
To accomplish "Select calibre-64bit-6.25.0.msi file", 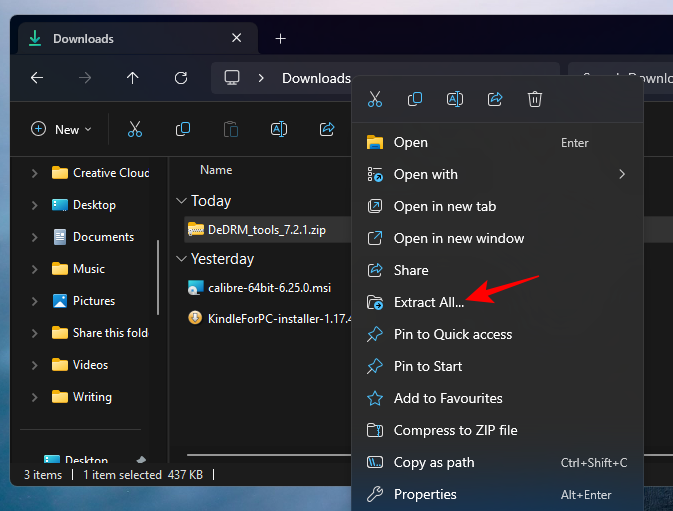I will coord(270,288).
